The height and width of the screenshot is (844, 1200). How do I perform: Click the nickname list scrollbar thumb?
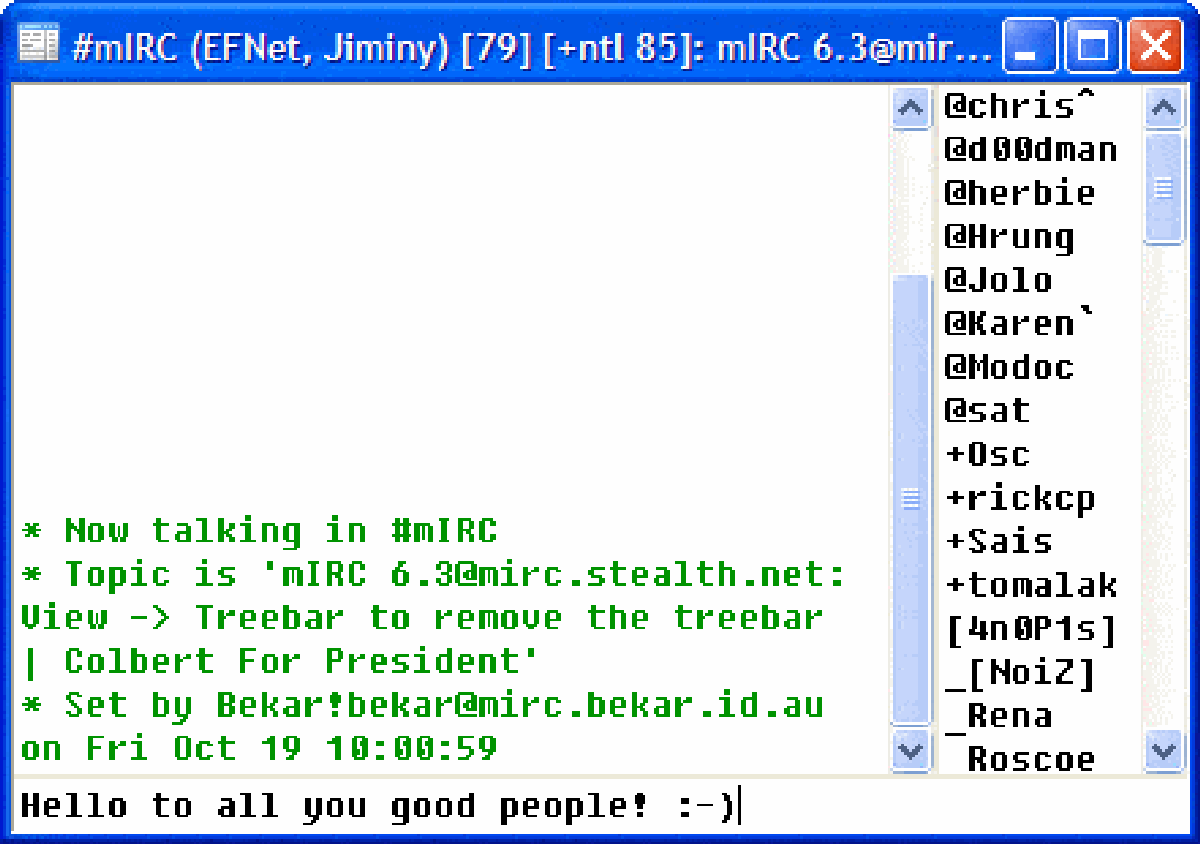tap(1162, 187)
